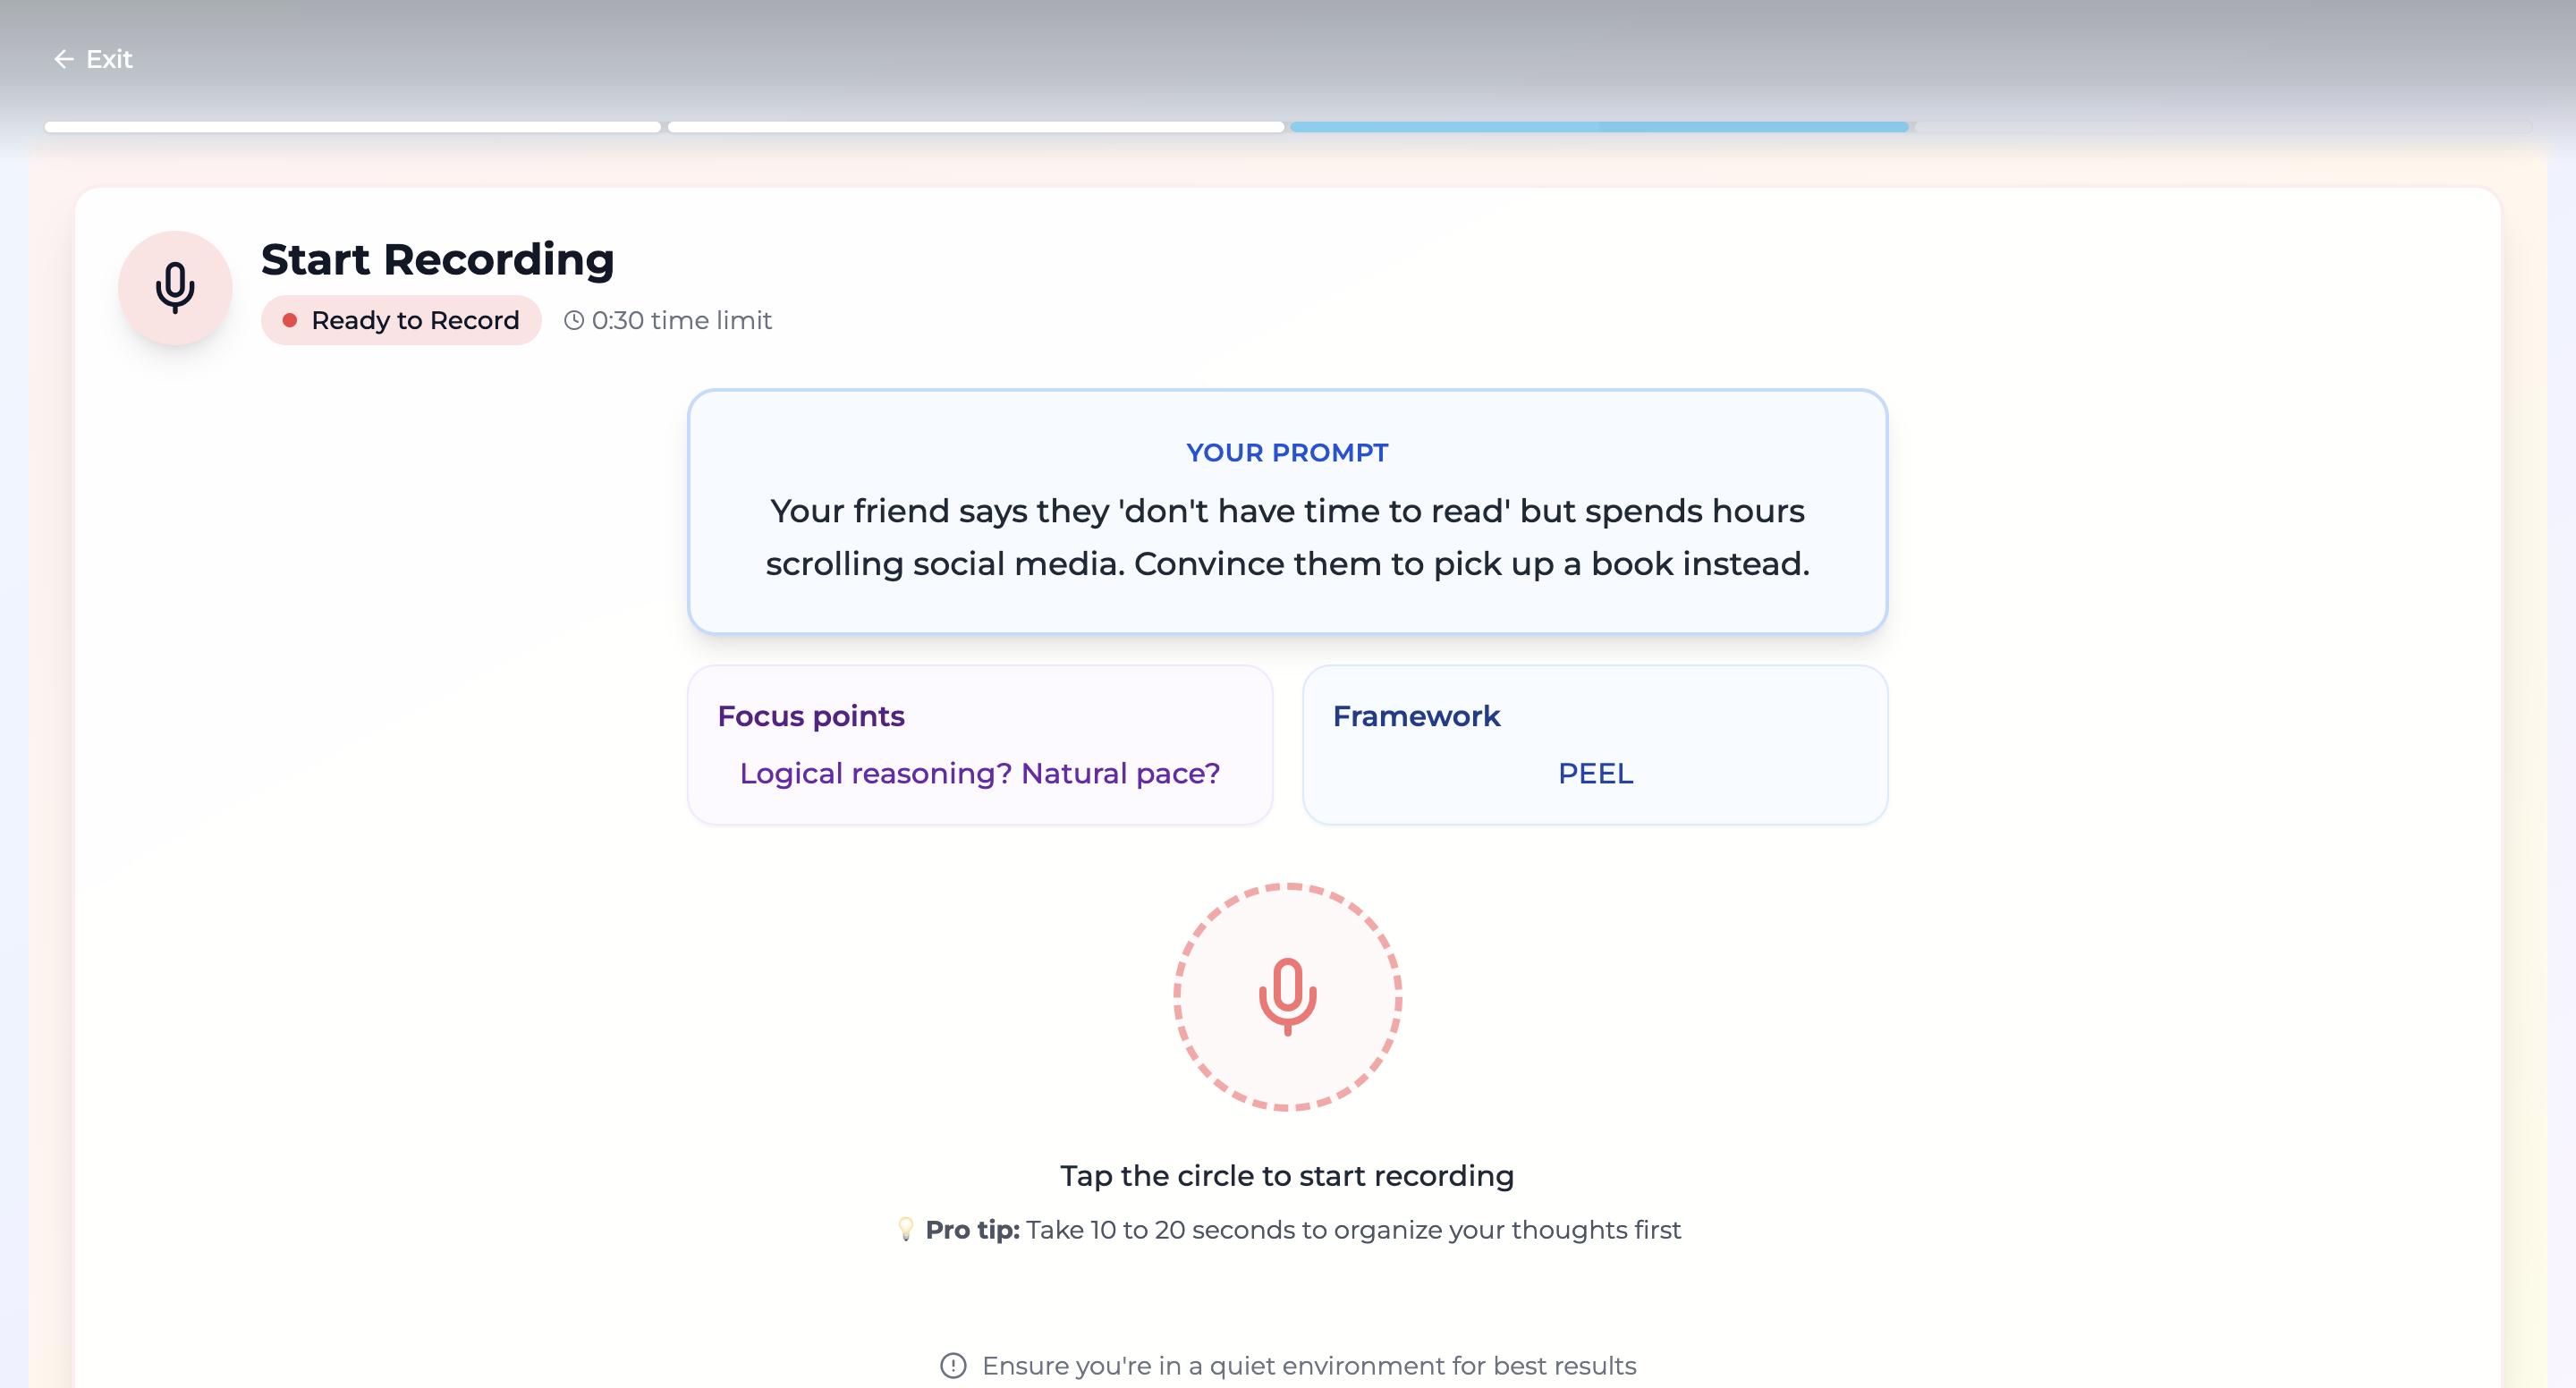Click the microphone icon beside Start Recording title
The image size is (2576, 1388).
175,287
